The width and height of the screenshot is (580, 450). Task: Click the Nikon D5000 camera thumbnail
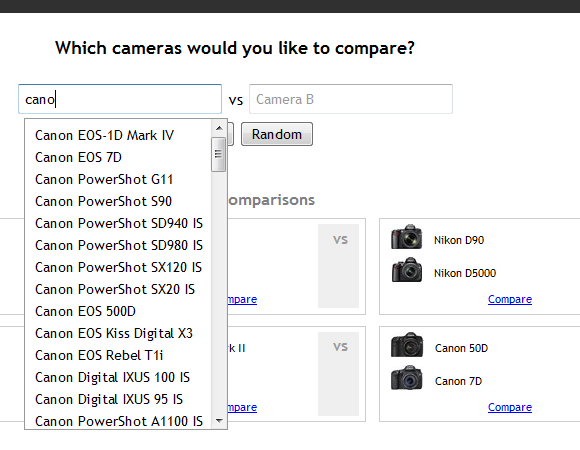point(407,270)
